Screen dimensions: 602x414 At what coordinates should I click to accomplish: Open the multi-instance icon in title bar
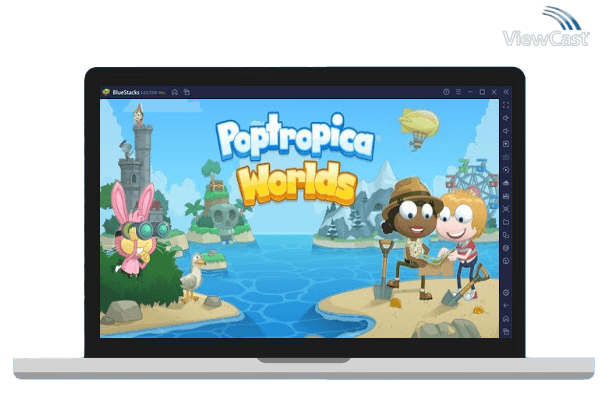187,92
